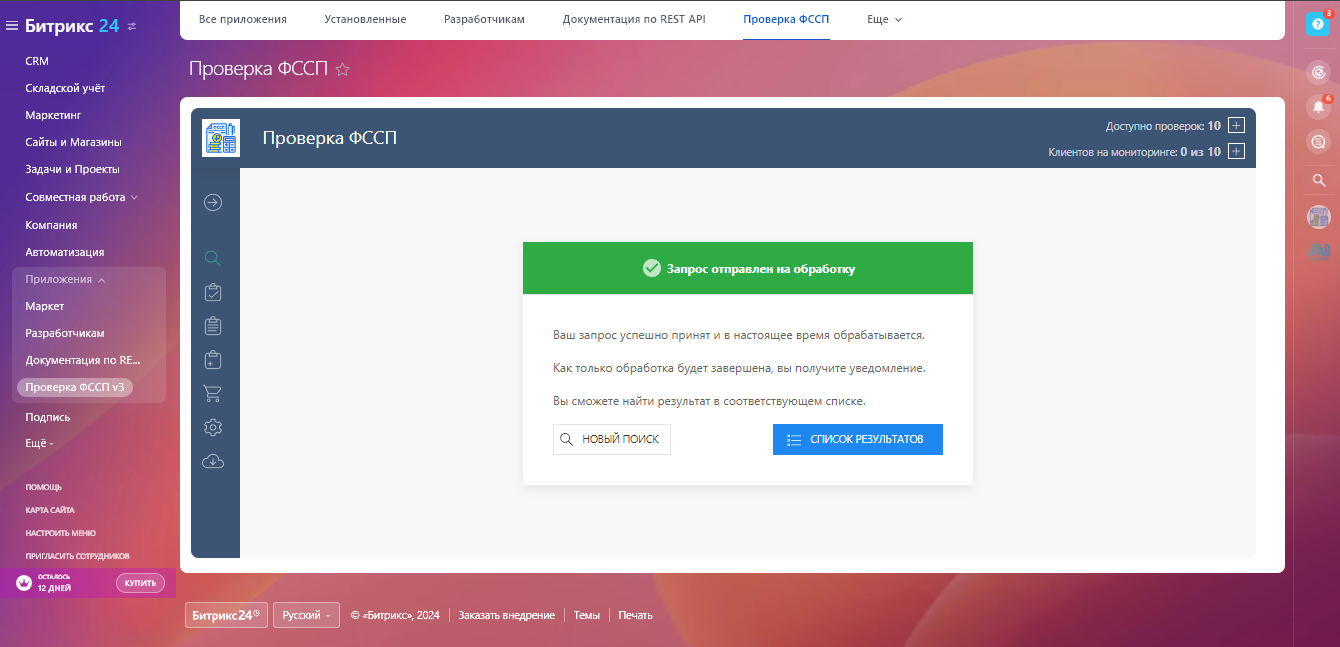The width and height of the screenshot is (1340, 647).
Task: Open Сайты и Магазины in left menu
Action: (73, 142)
